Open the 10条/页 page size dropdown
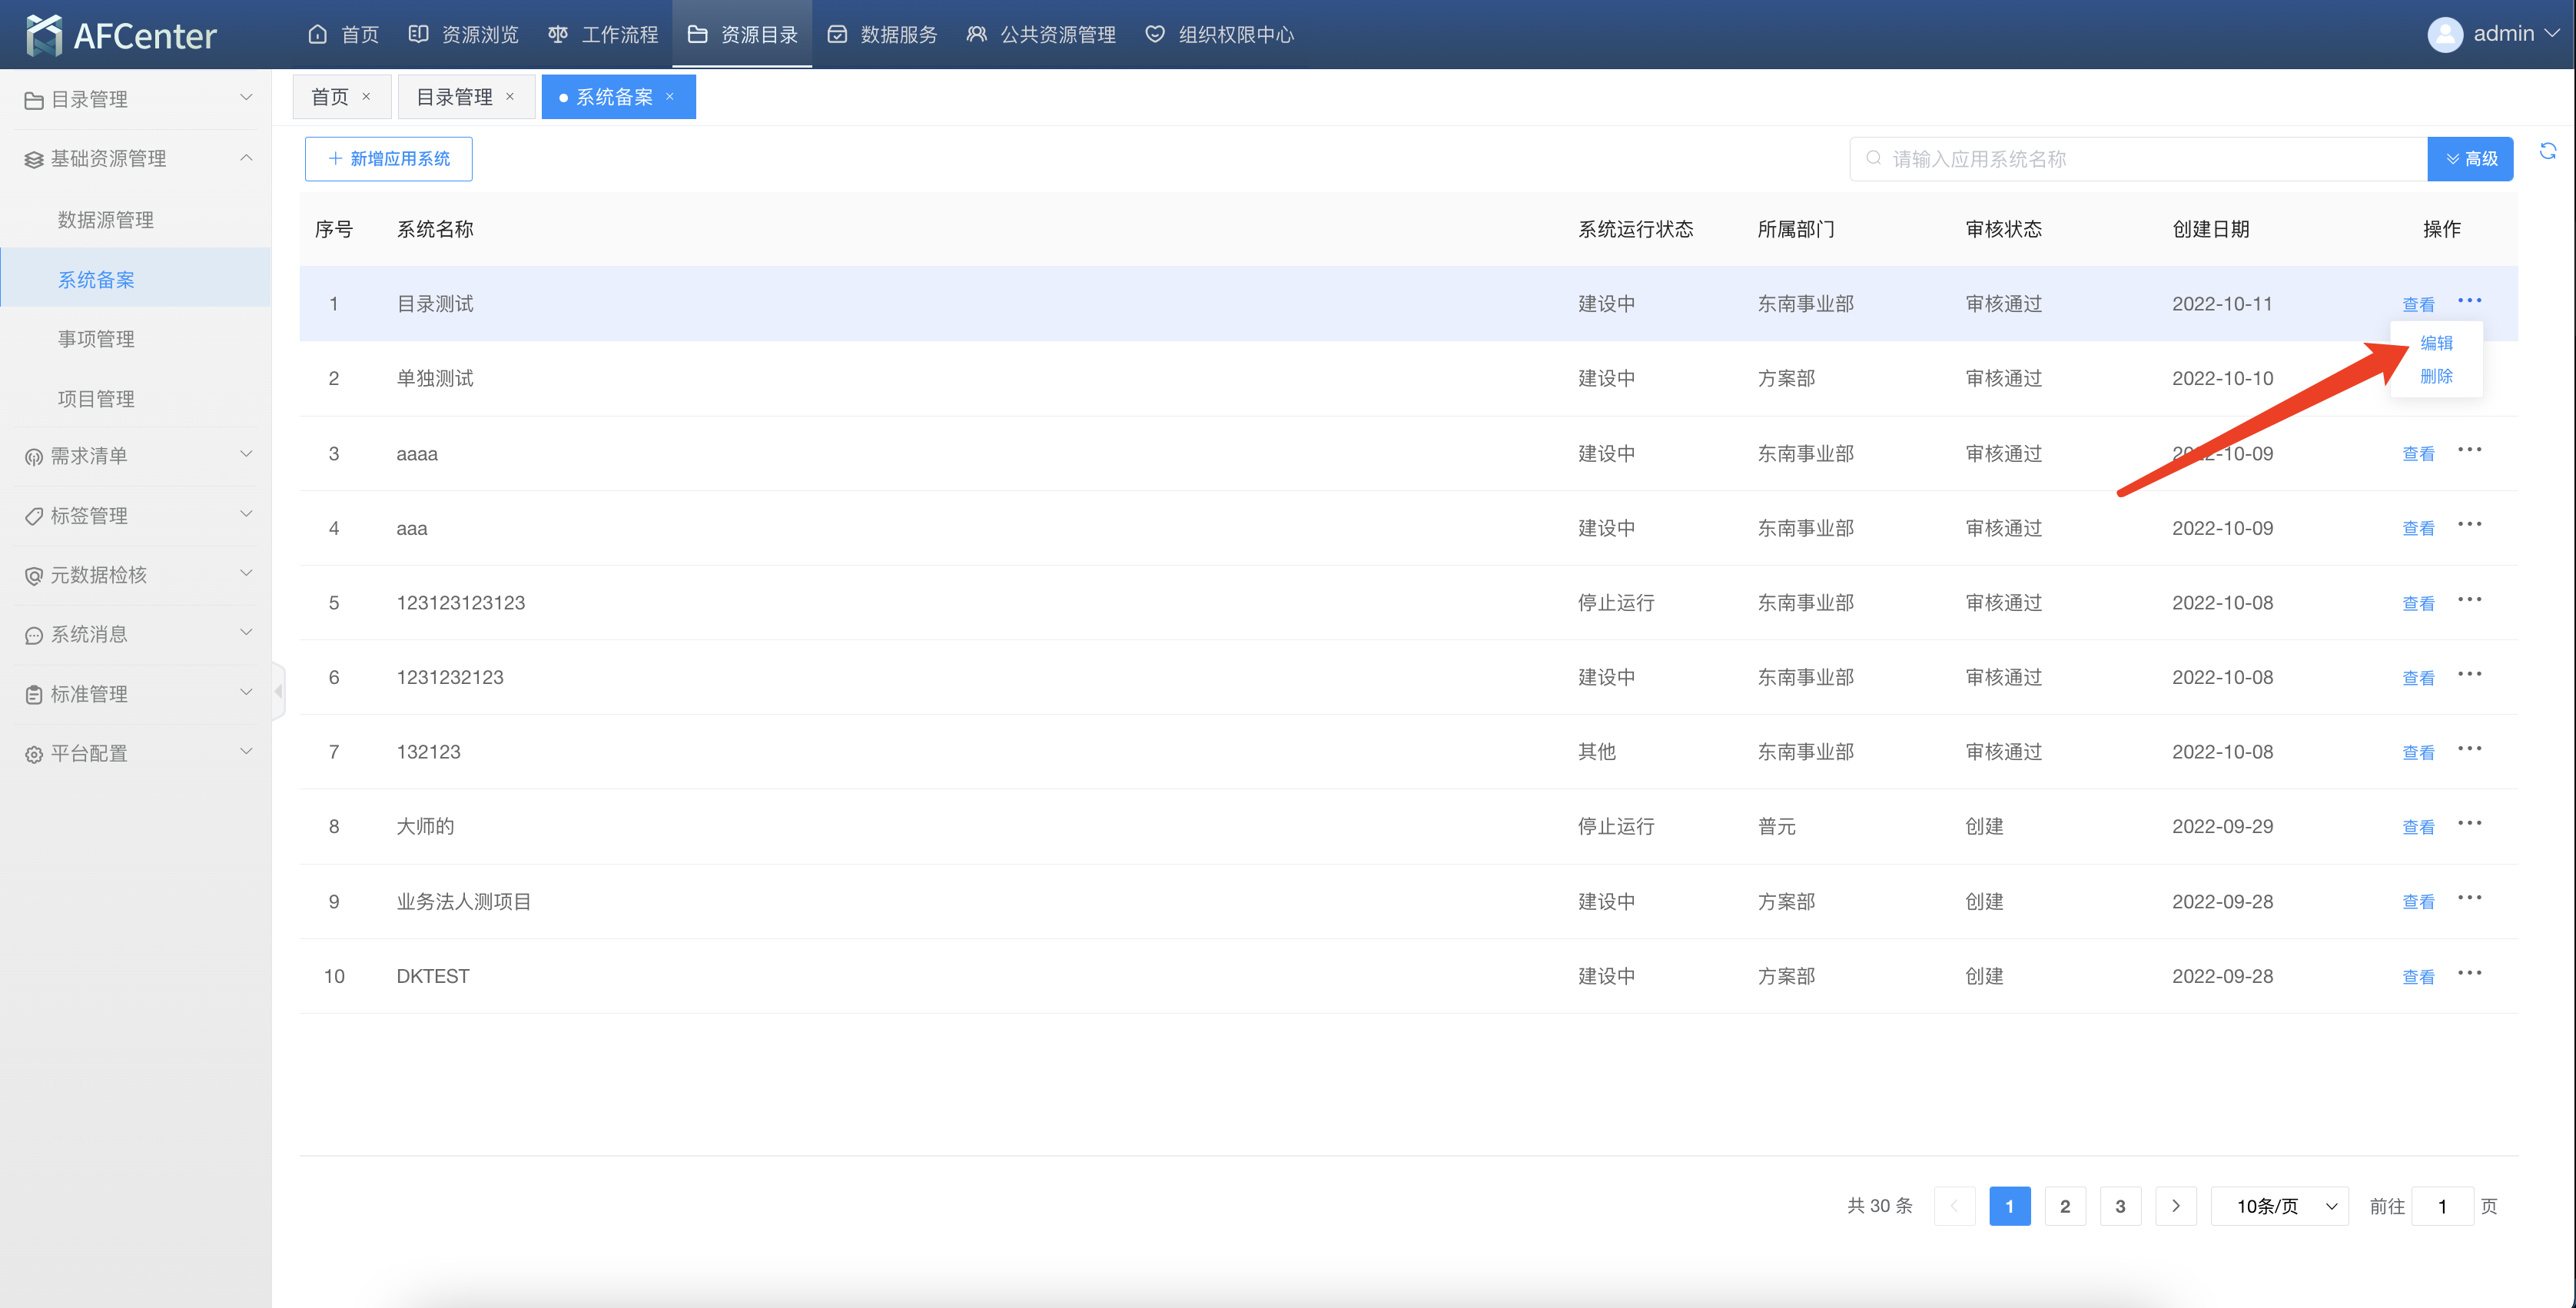2576x1308 pixels. [x=2279, y=1206]
